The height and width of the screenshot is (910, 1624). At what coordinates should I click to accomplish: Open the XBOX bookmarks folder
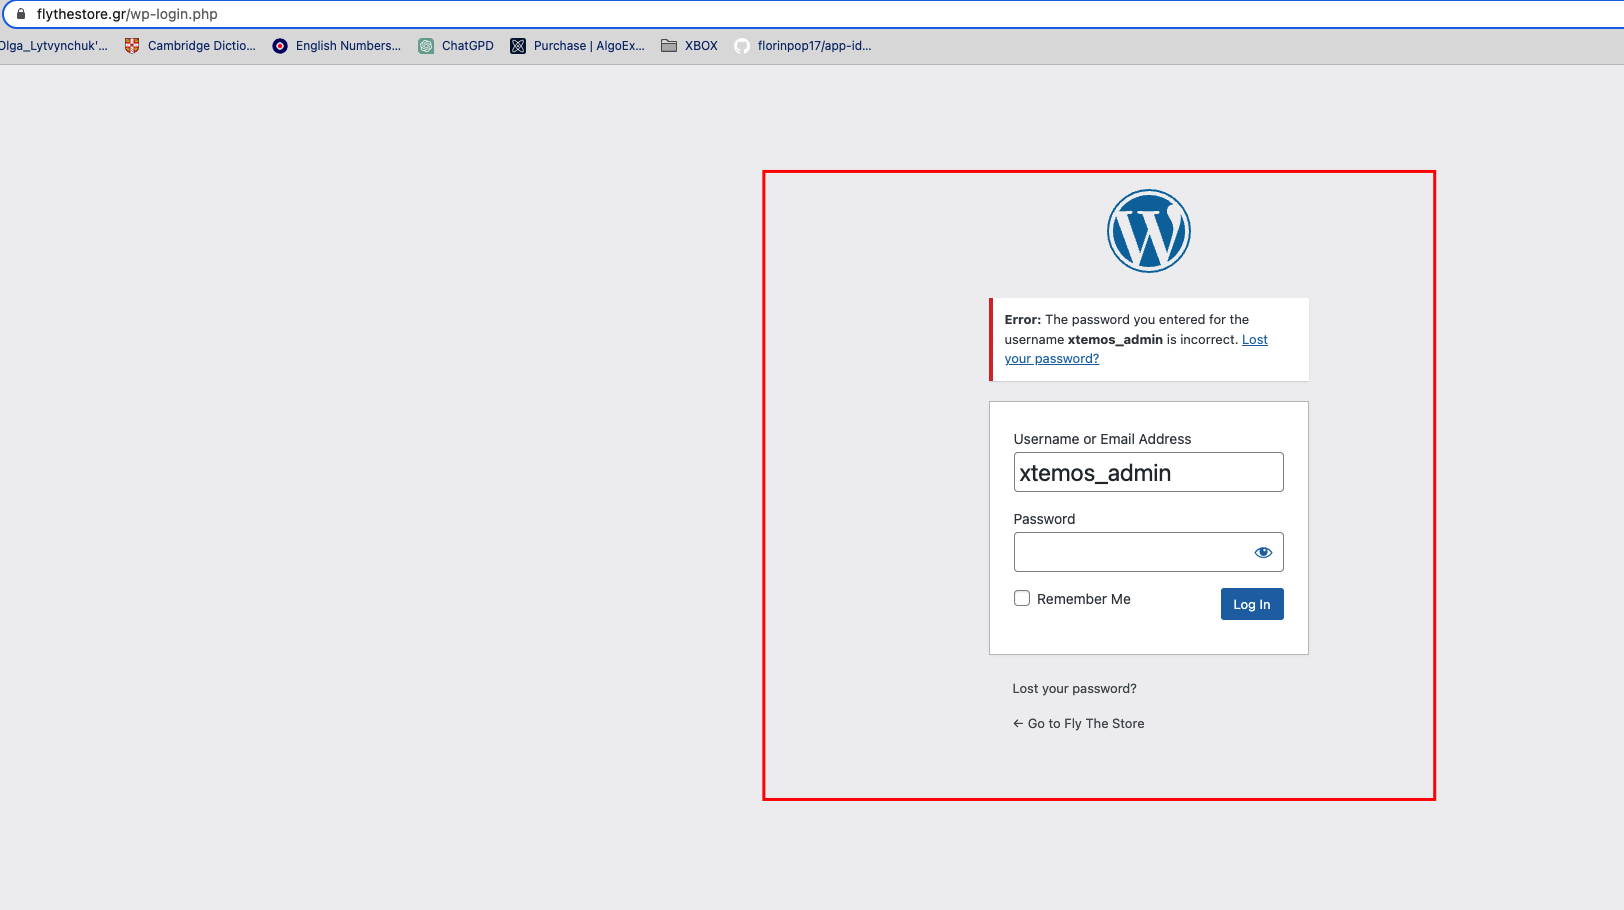pyautogui.click(x=690, y=46)
